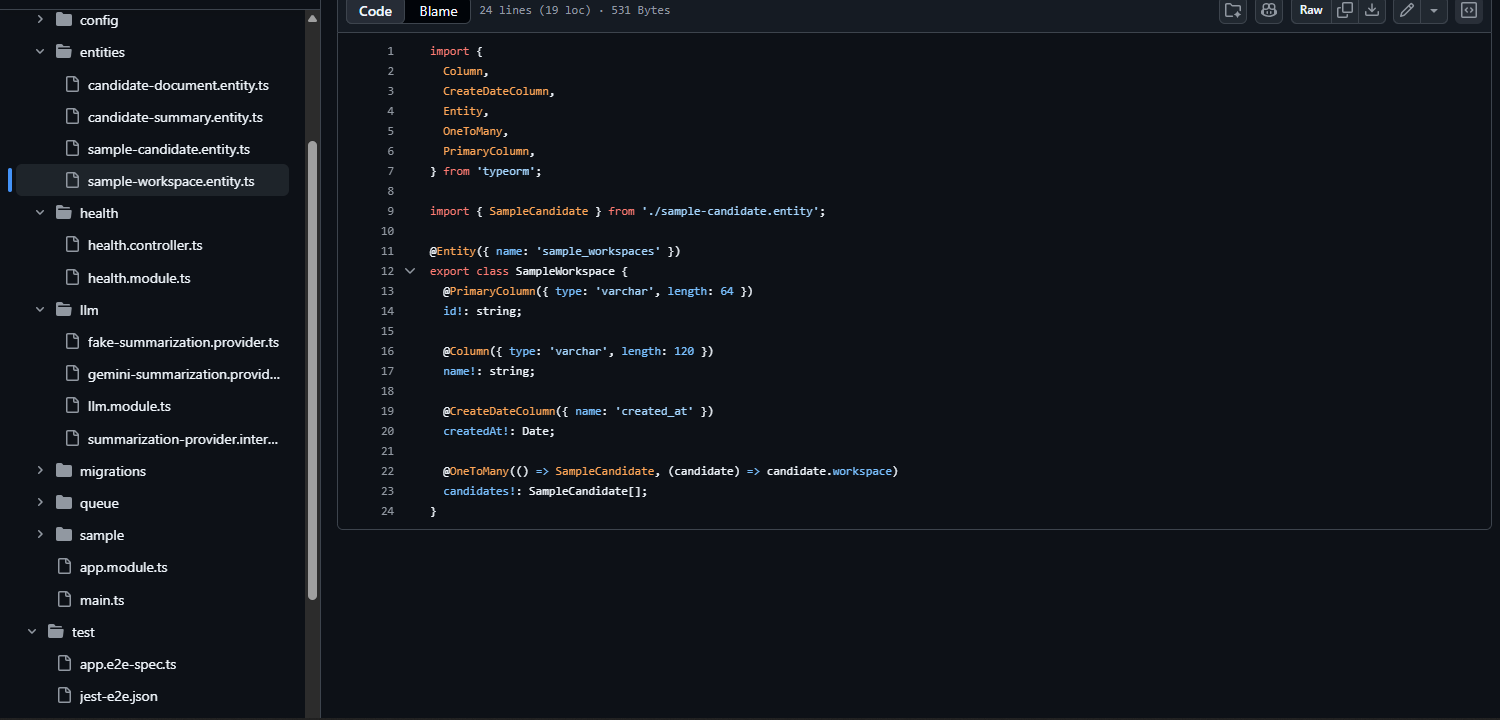Click the 'typeorm' string on line 7
The height and width of the screenshot is (720, 1500).
click(506, 171)
